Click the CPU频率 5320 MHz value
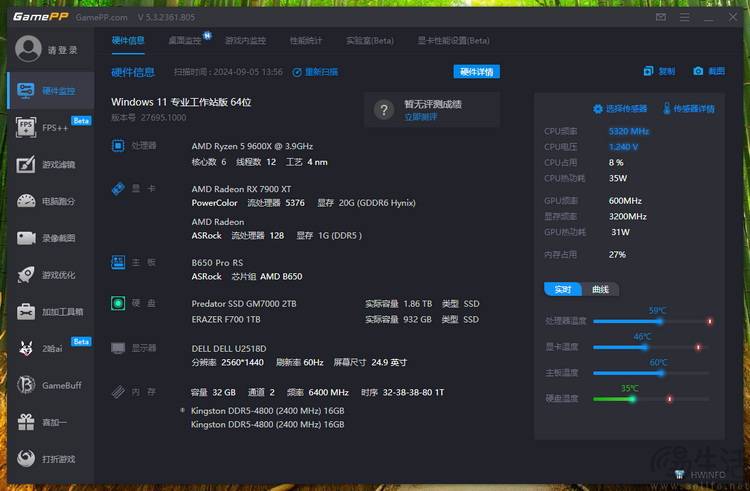 (x=629, y=131)
